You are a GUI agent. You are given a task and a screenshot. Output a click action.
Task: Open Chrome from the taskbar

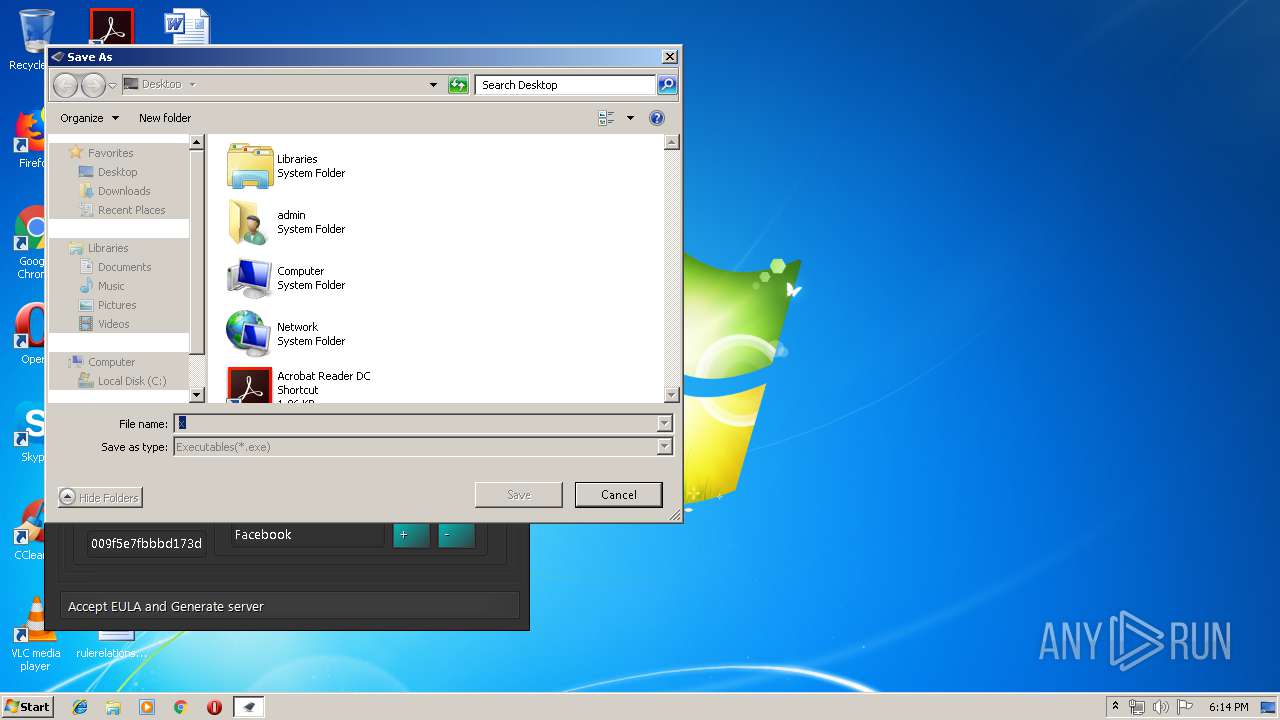[x=180, y=707]
